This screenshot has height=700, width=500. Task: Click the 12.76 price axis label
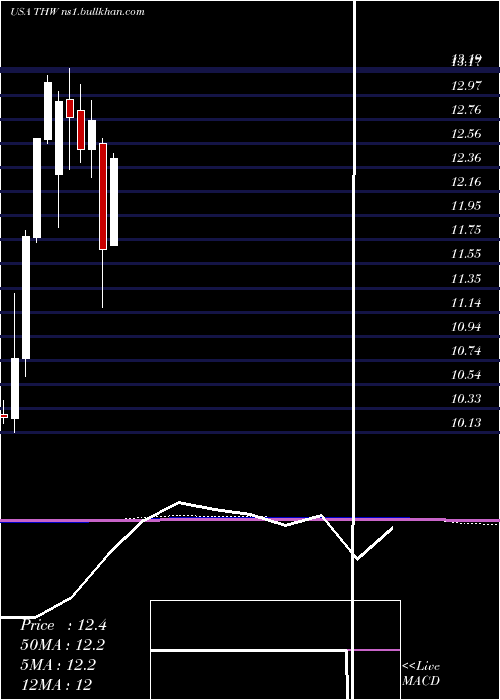point(467,110)
